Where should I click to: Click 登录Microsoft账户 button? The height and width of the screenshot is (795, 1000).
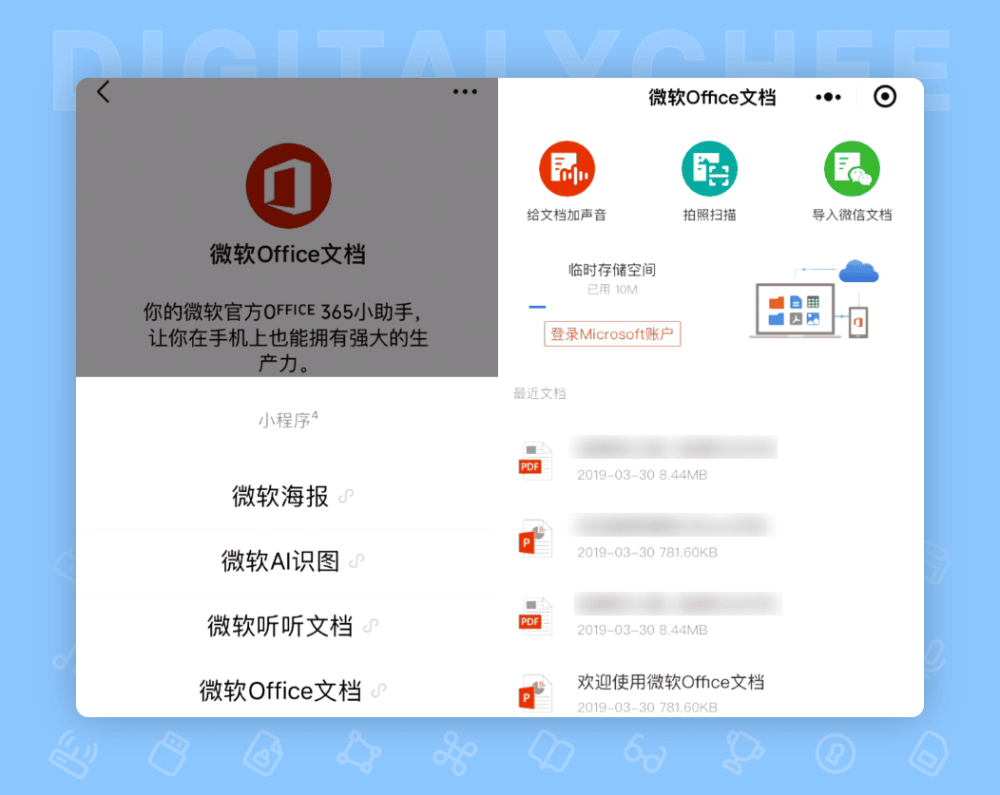point(612,334)
